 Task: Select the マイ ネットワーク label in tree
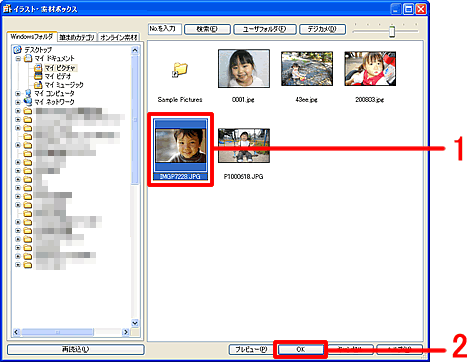pyautogui.click(x=54, y=102)
